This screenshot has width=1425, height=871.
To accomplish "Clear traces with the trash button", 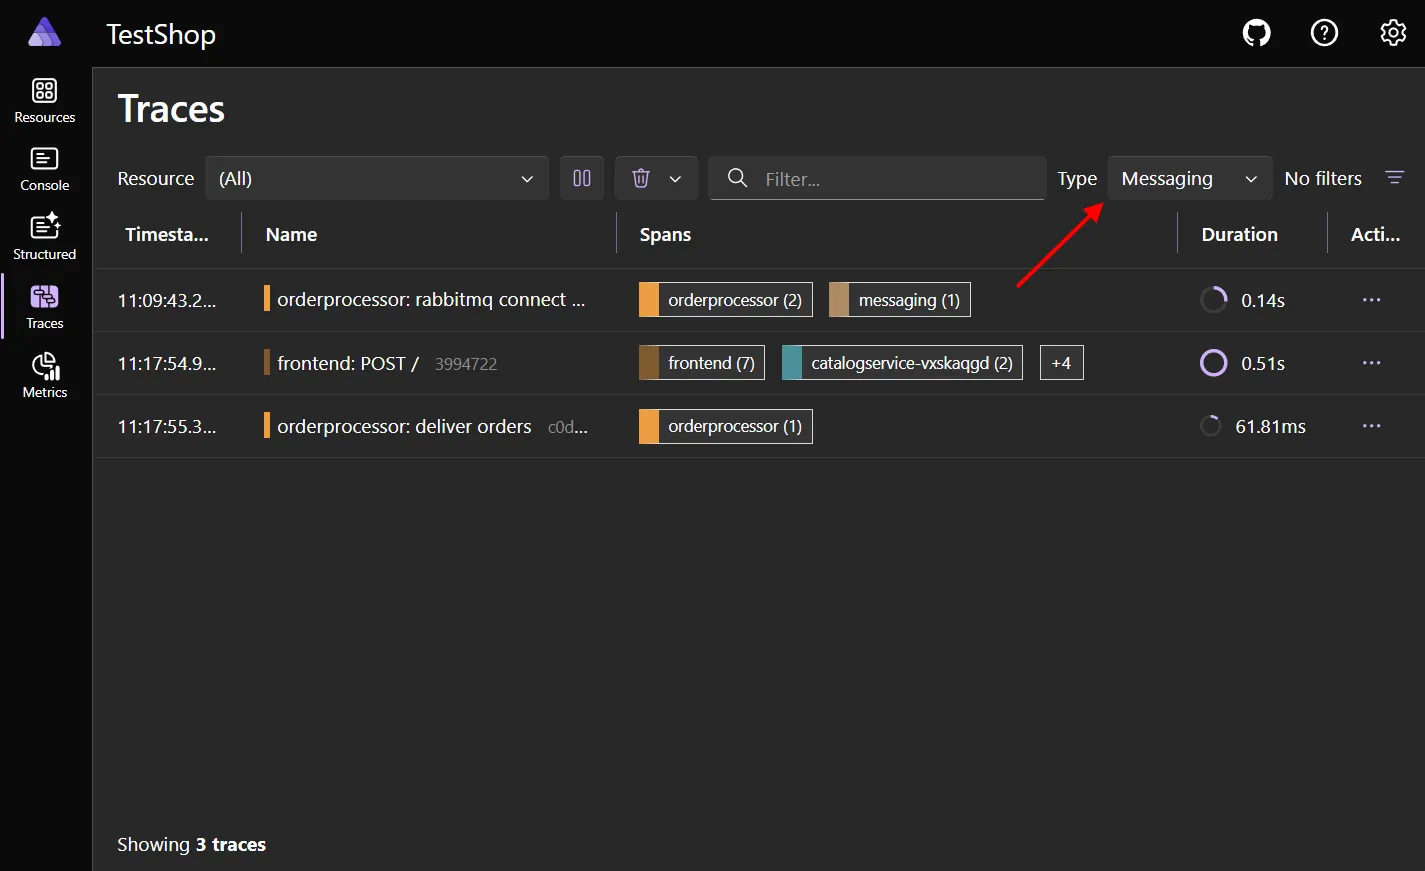I will (640, 178).
